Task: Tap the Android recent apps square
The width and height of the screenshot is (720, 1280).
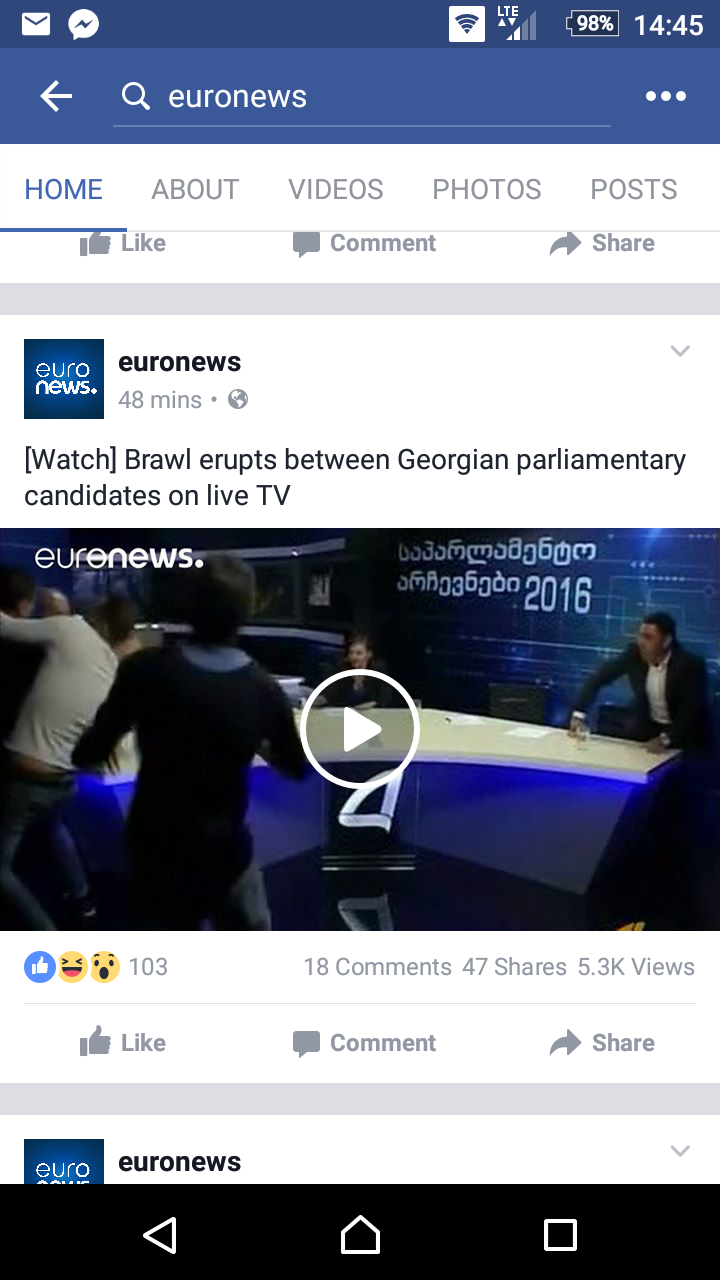Action: (560, 1235)
